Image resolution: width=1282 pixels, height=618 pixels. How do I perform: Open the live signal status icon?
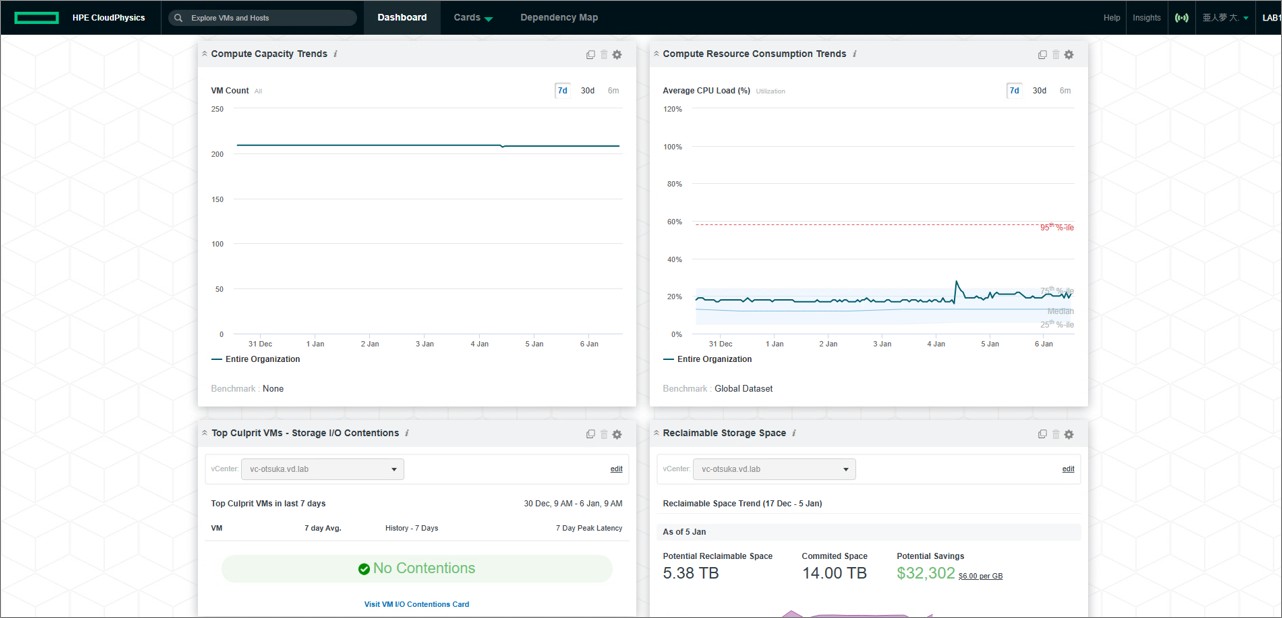pos(1181,18)
